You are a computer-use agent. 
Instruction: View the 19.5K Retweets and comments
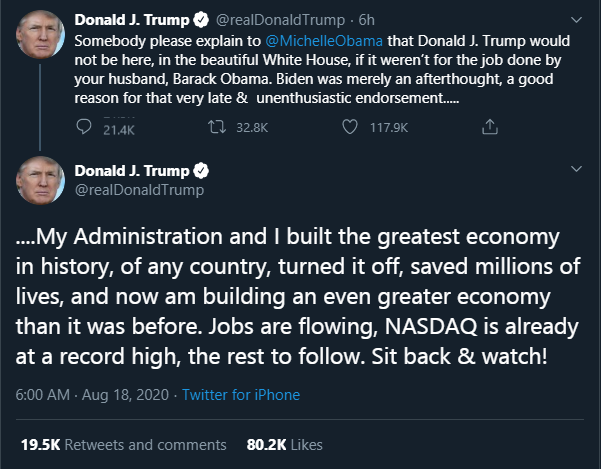123,442
